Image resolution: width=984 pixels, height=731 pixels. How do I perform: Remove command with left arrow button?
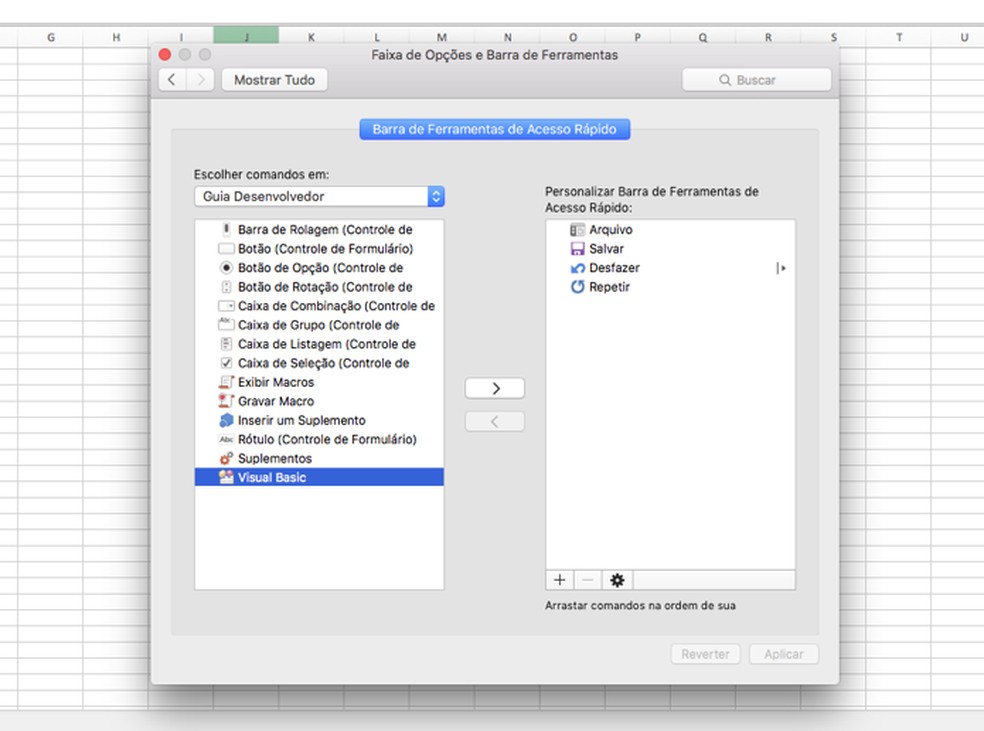click(x=495, y=421)
